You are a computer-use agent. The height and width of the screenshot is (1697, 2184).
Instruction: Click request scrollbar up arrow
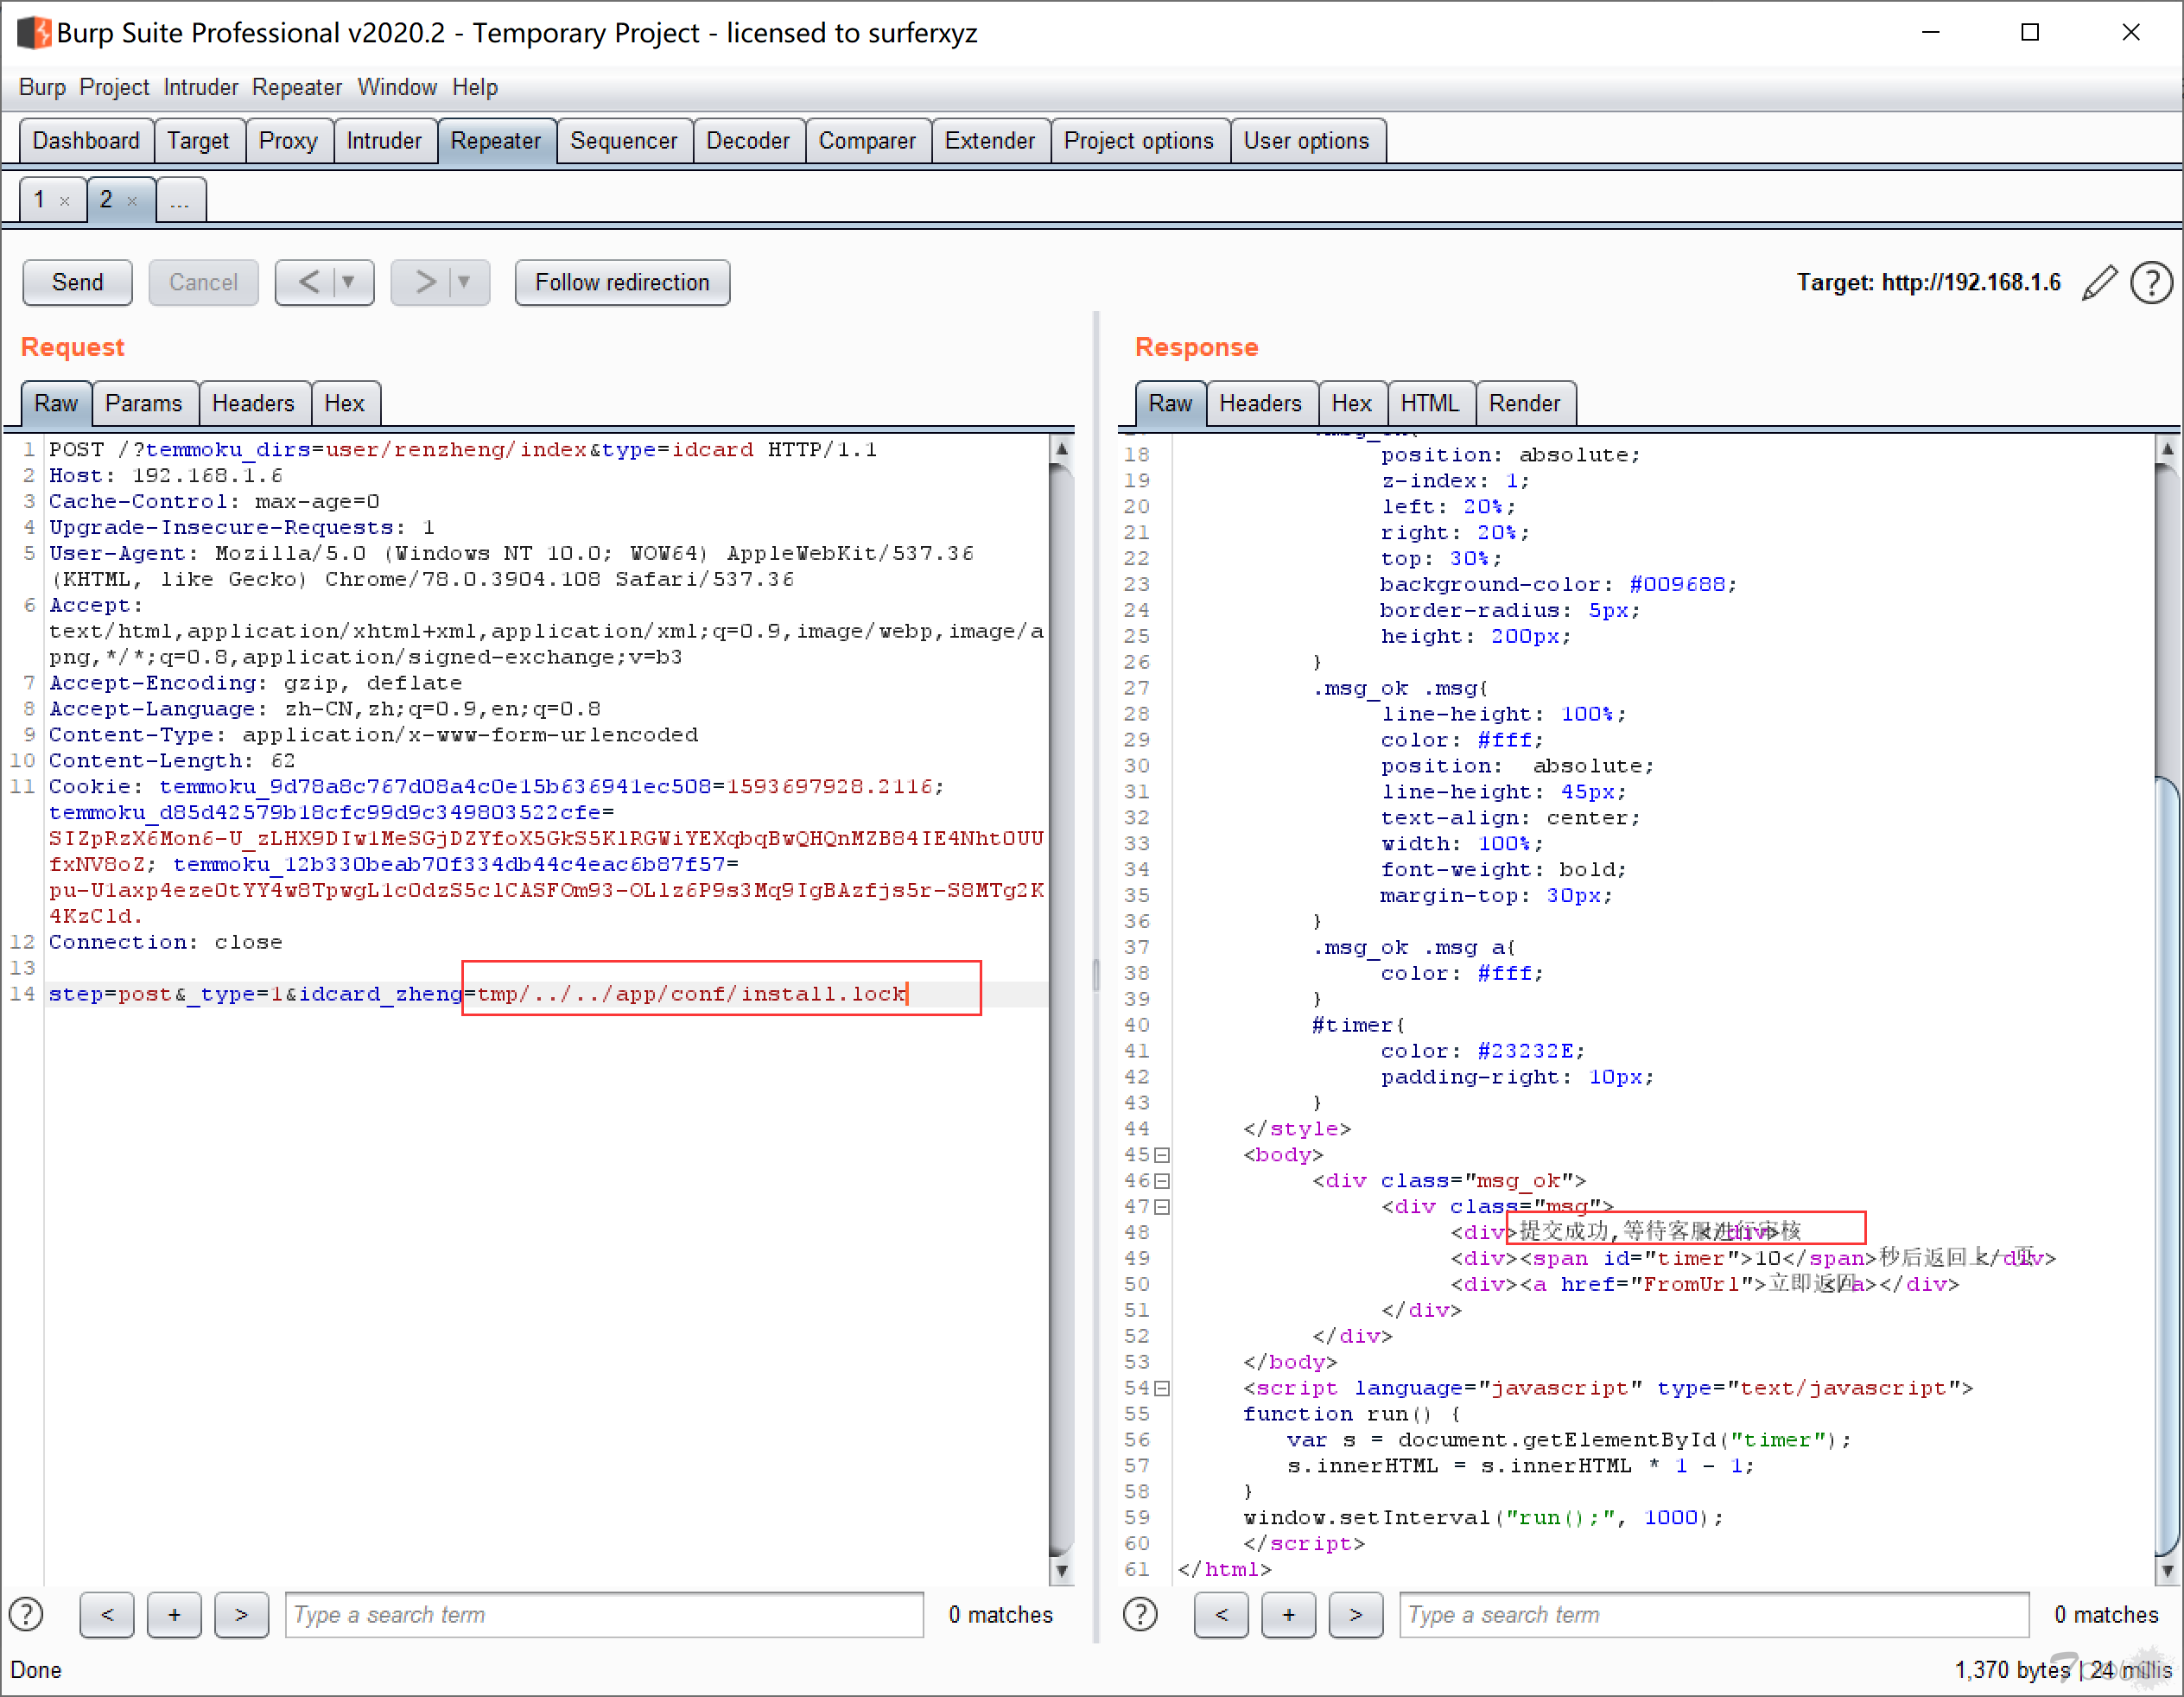(1062, 449)
